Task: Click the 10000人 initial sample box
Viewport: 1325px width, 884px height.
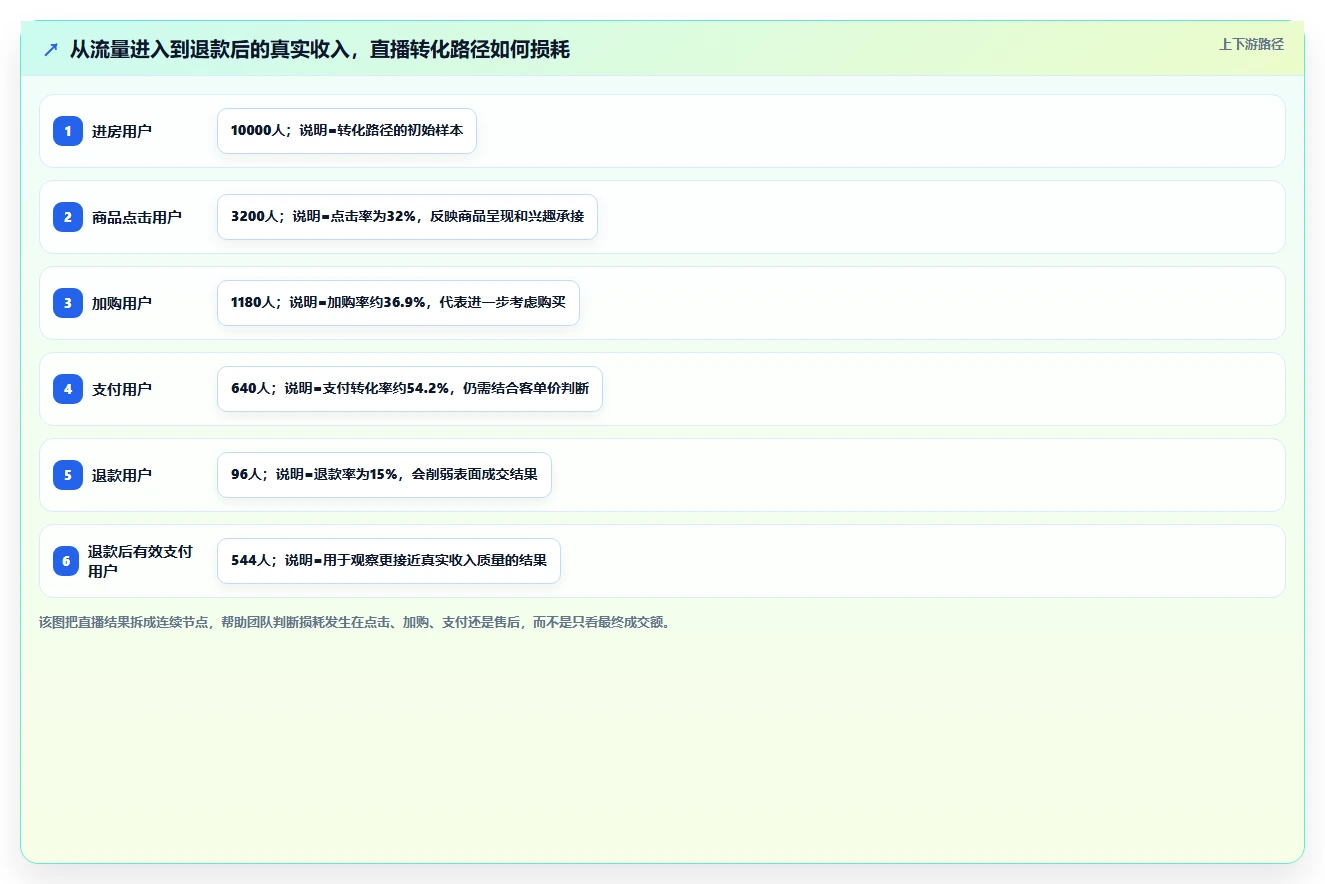Action: coord(347,131)
